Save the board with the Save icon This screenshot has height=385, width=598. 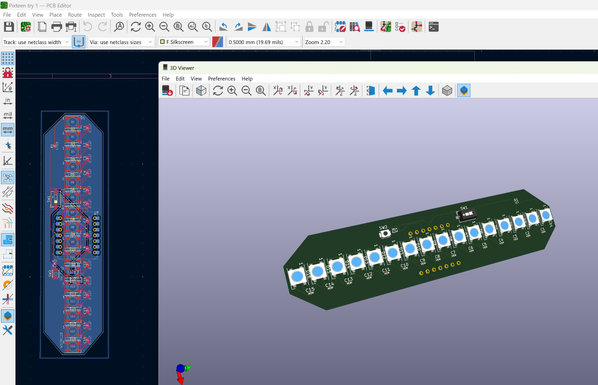point(9,27)
